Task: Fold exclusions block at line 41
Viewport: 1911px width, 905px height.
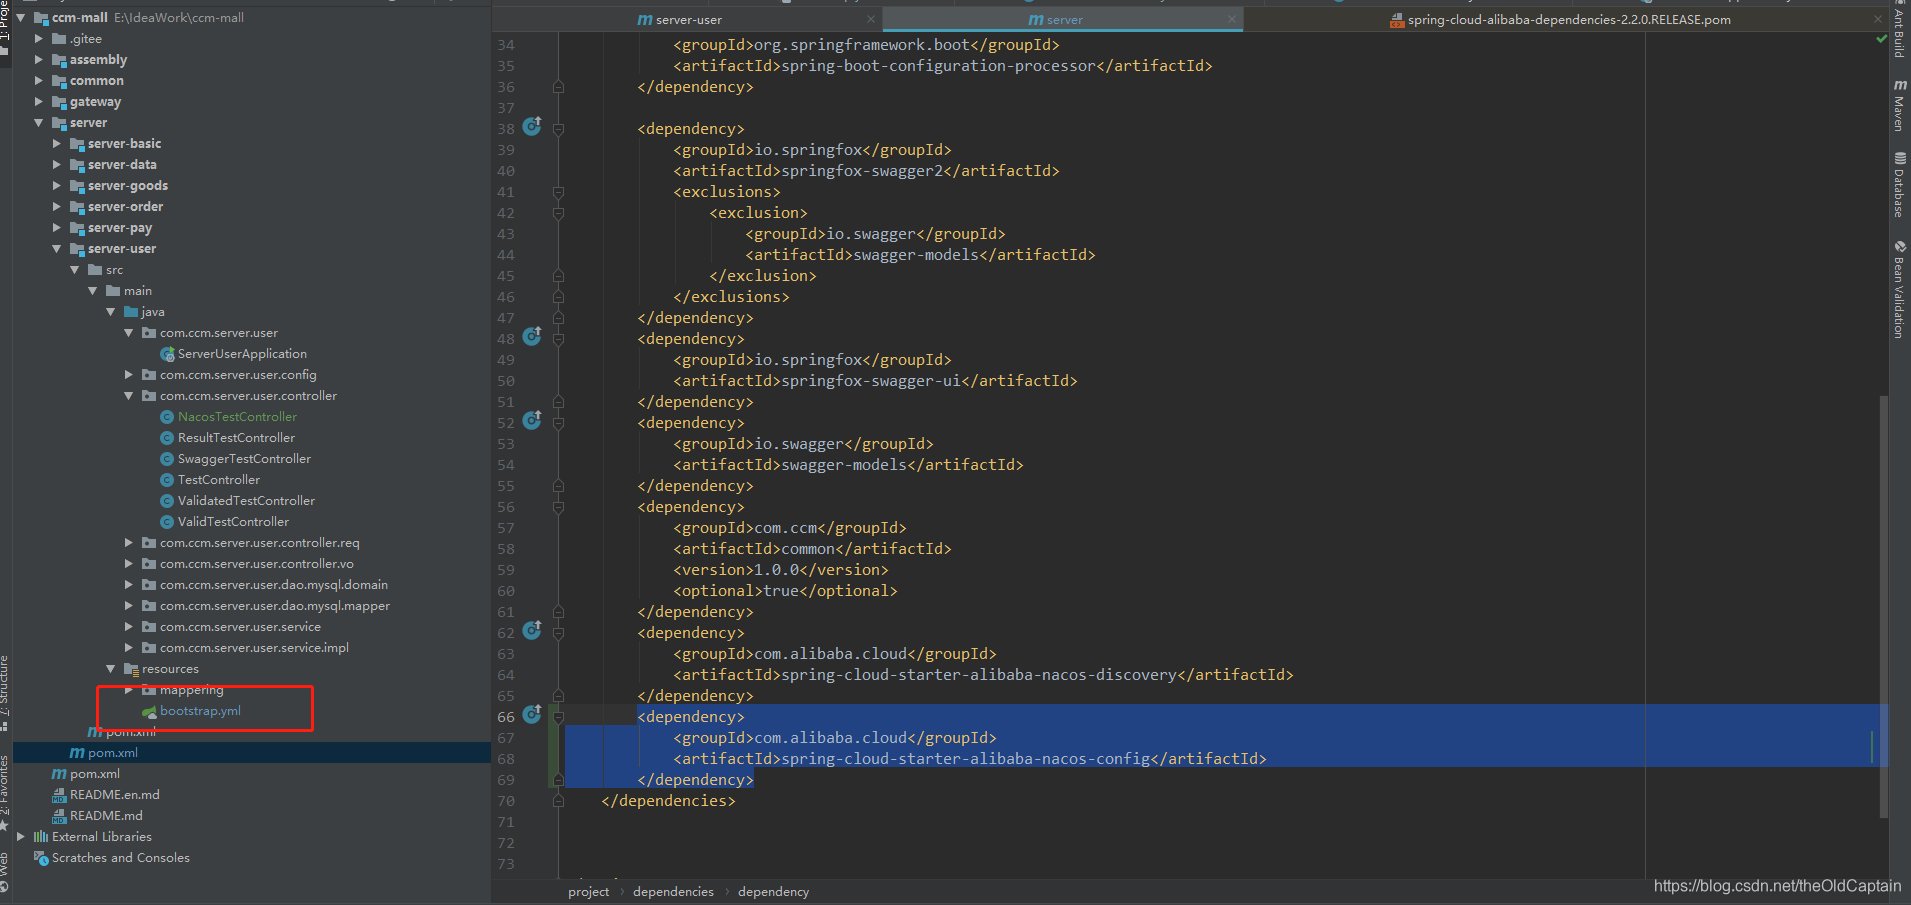Action: point(558,192)
